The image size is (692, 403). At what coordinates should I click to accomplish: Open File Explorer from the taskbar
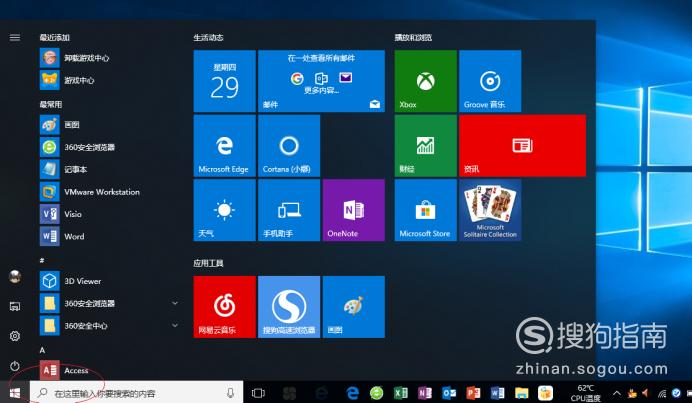(x=521, y=393)
